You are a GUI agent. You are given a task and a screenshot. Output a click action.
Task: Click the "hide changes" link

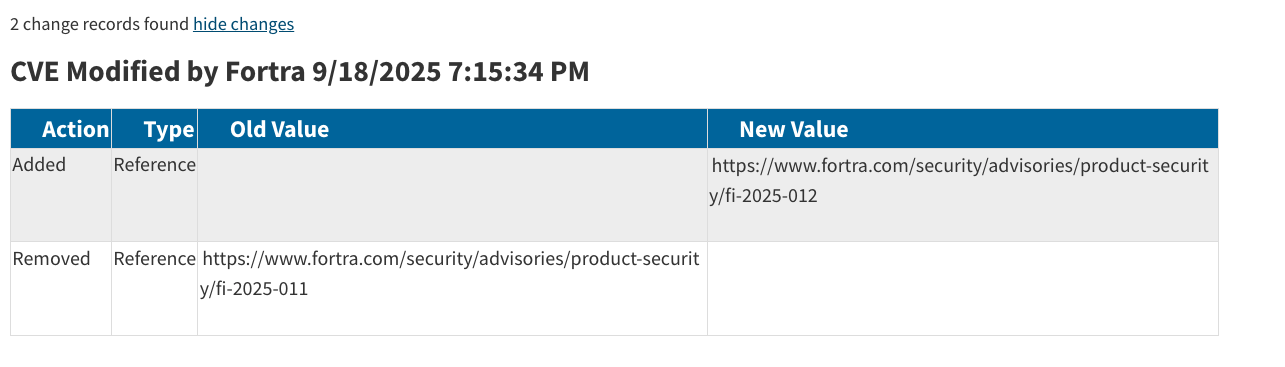243,24
